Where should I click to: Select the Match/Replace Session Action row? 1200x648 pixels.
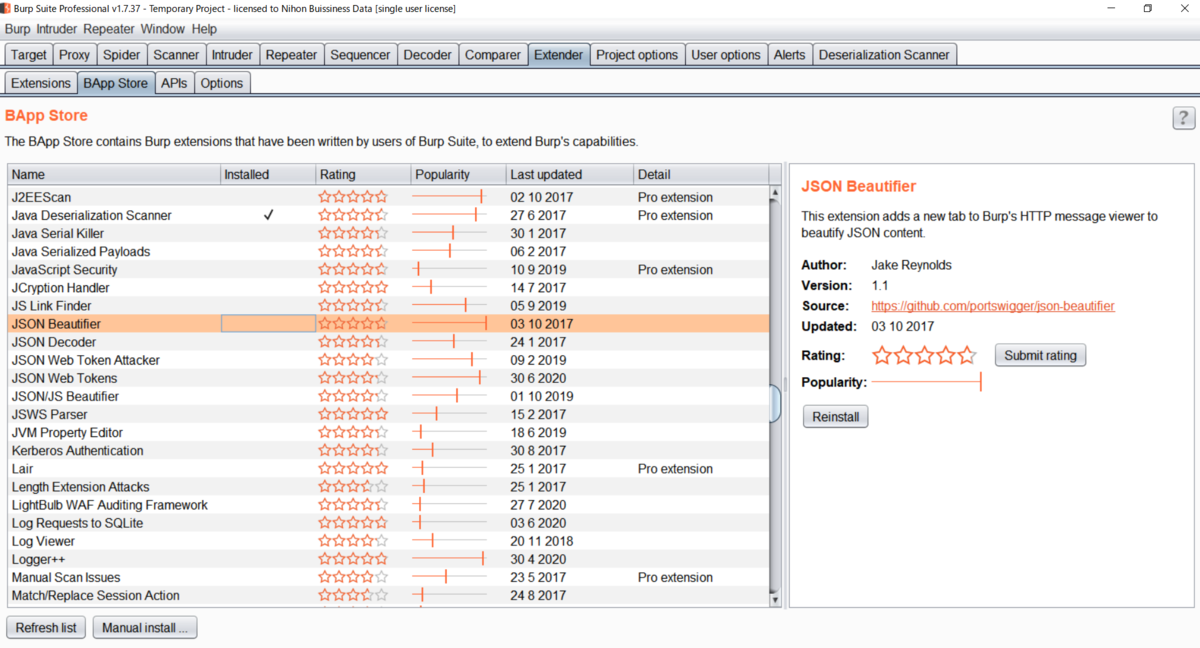(x=388, y=595)
